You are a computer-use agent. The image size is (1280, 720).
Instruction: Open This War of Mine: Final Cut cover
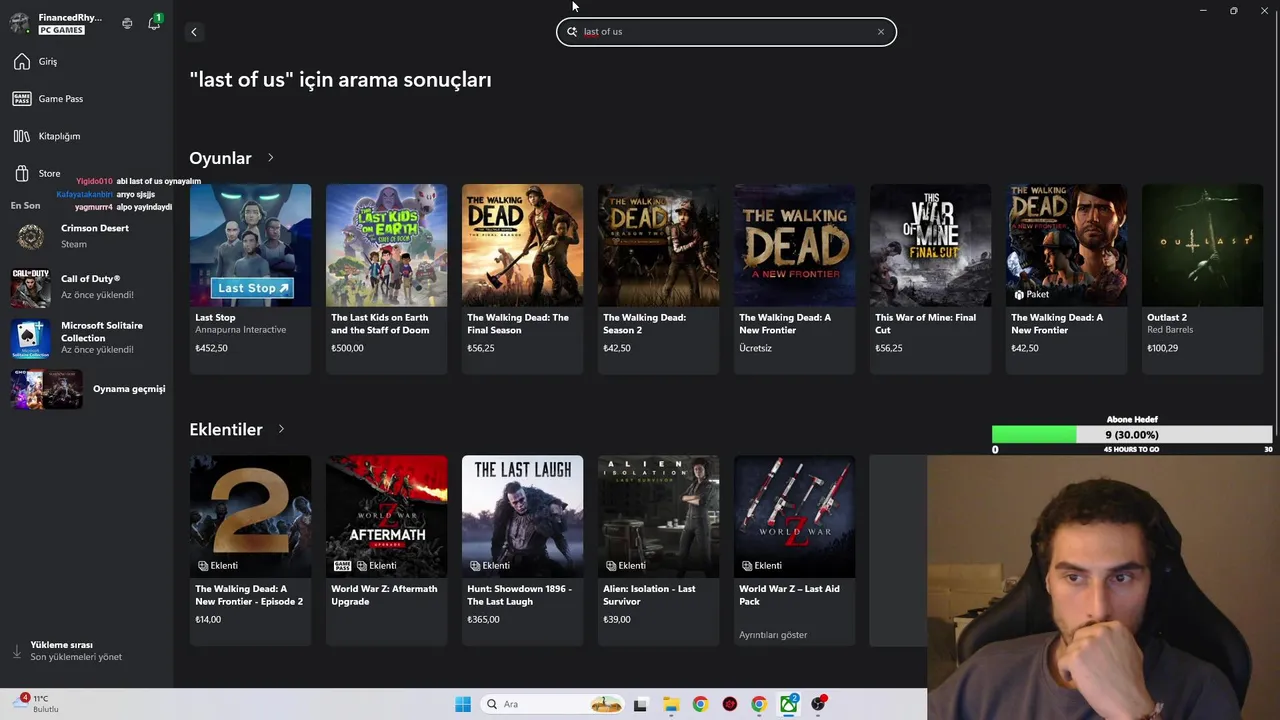pyautogui.click(x=930, y=245)
